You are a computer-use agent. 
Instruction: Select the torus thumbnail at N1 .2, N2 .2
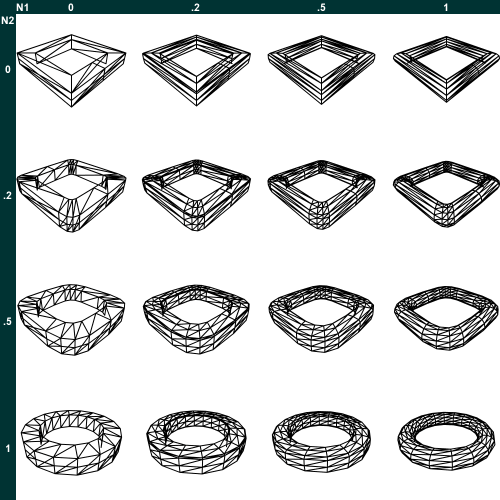click(x=196, y=195)
